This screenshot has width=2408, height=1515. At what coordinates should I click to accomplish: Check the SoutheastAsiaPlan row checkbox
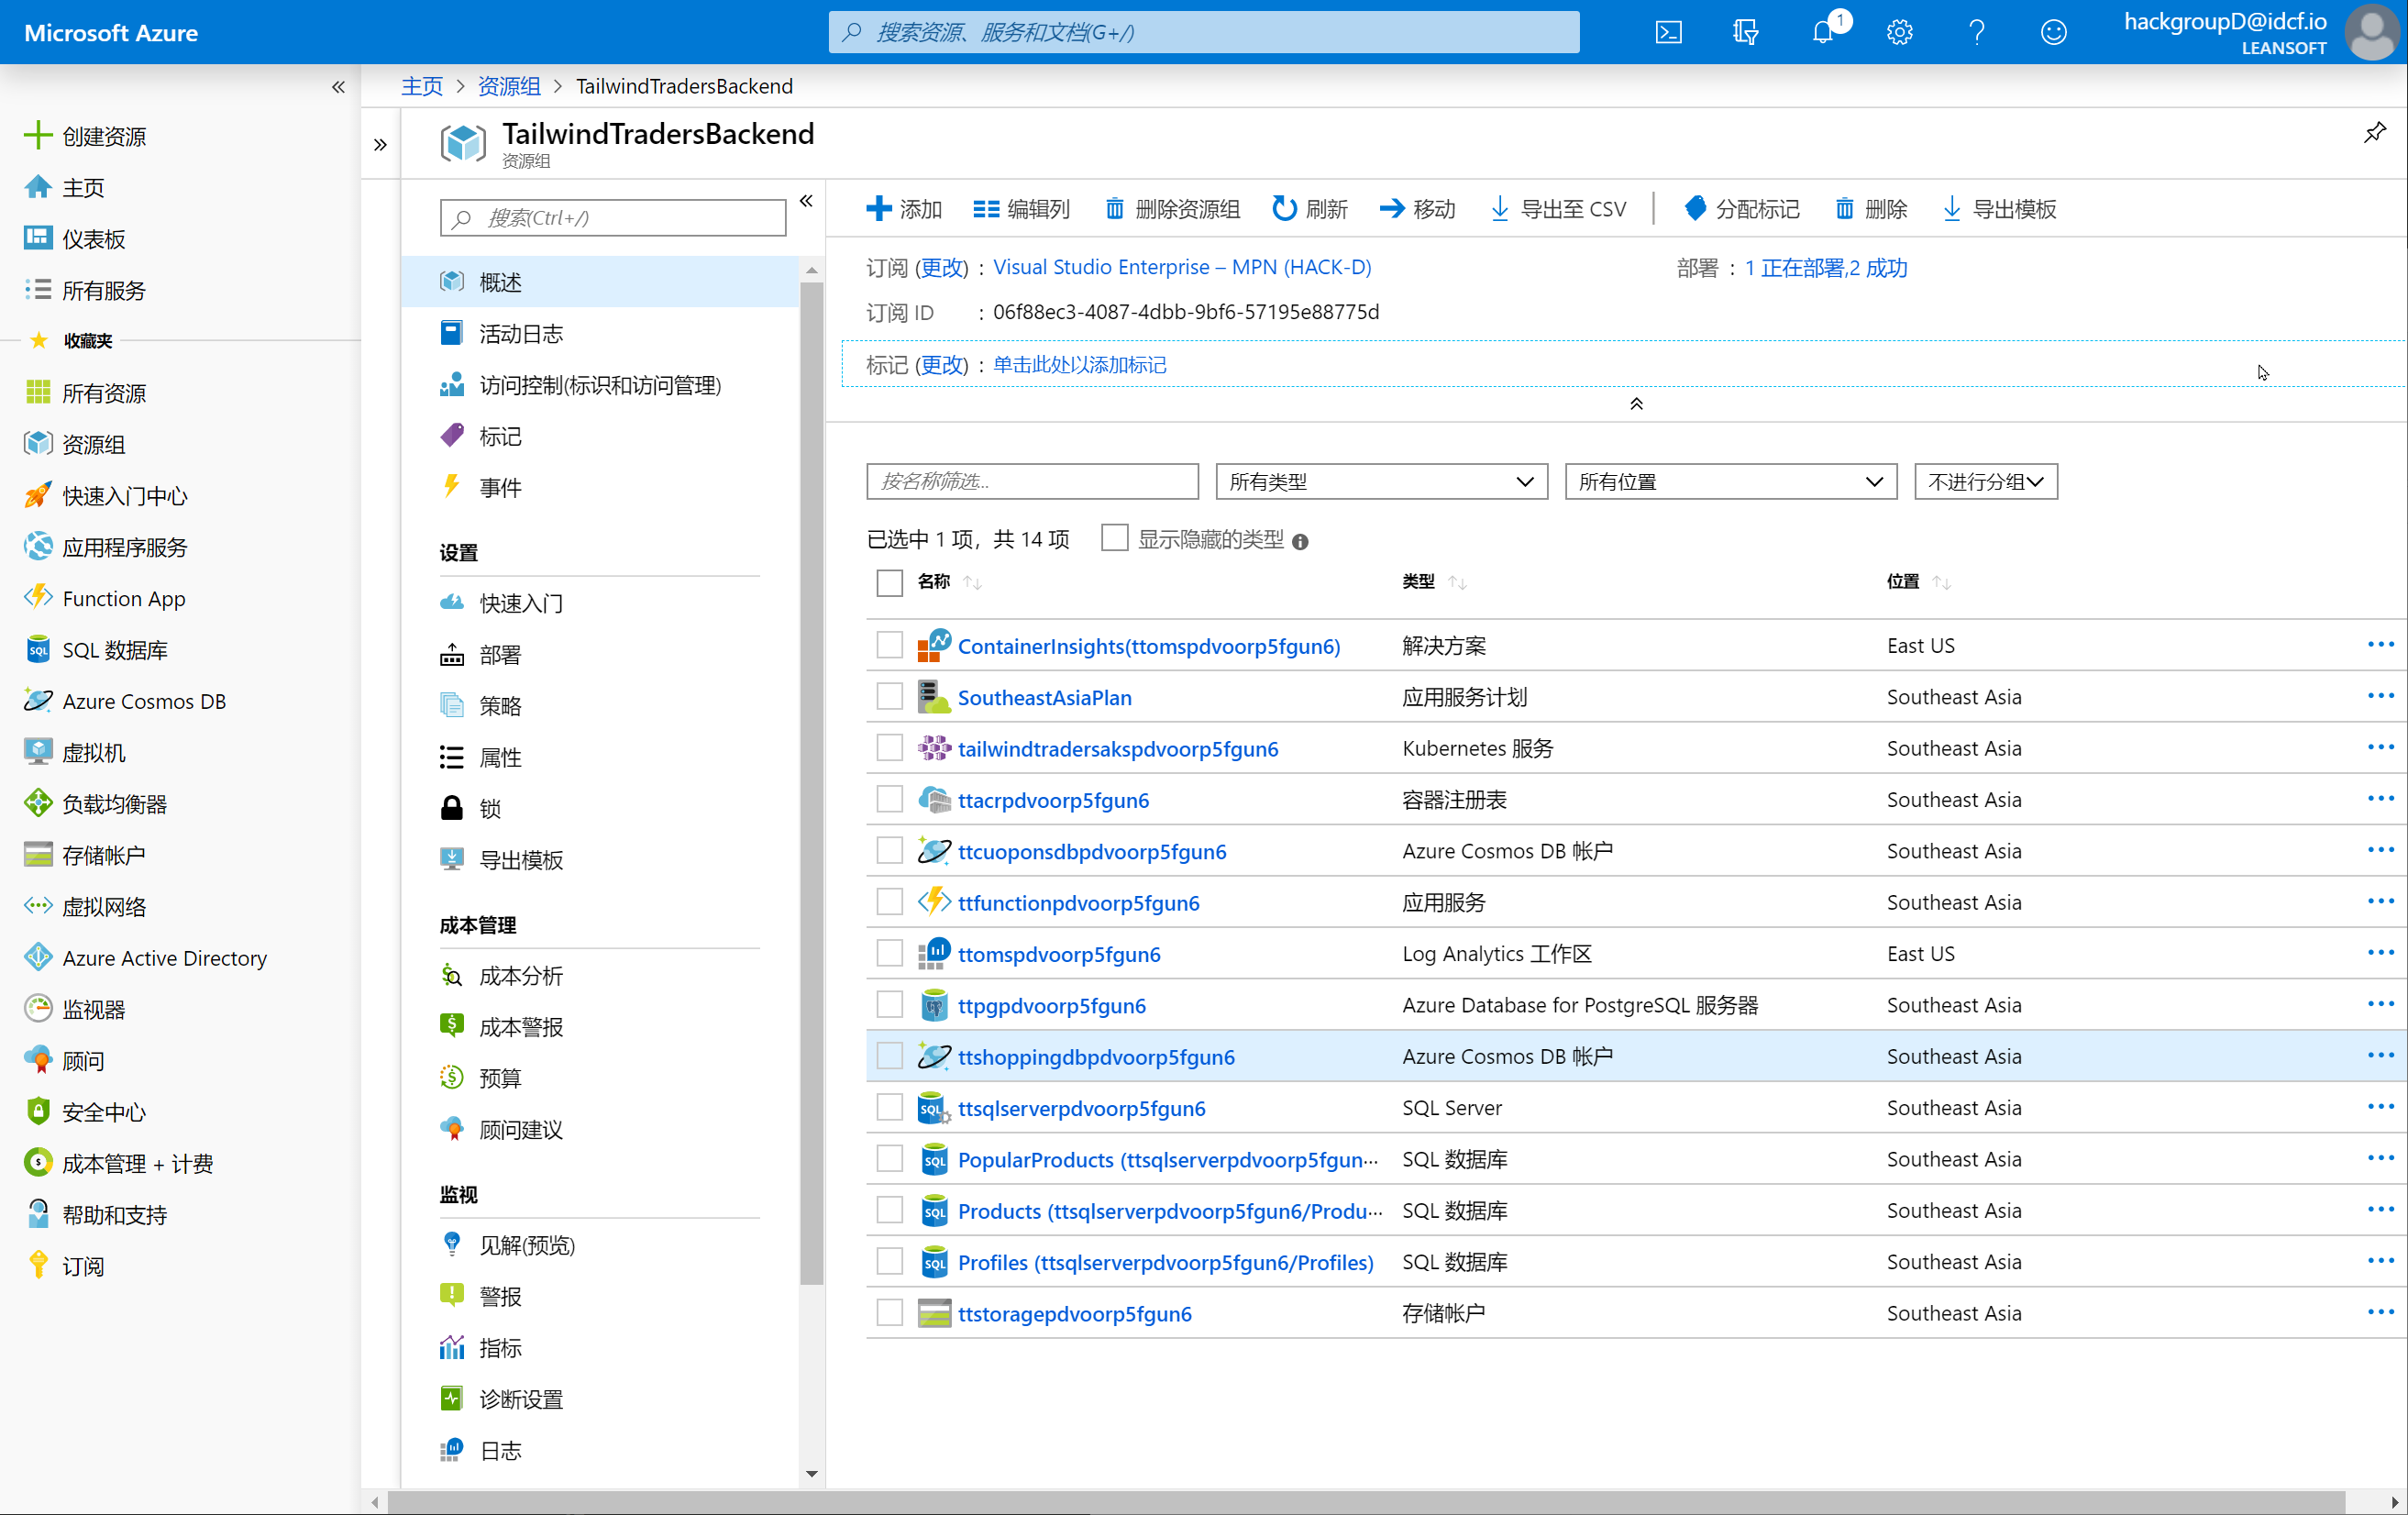889,697
